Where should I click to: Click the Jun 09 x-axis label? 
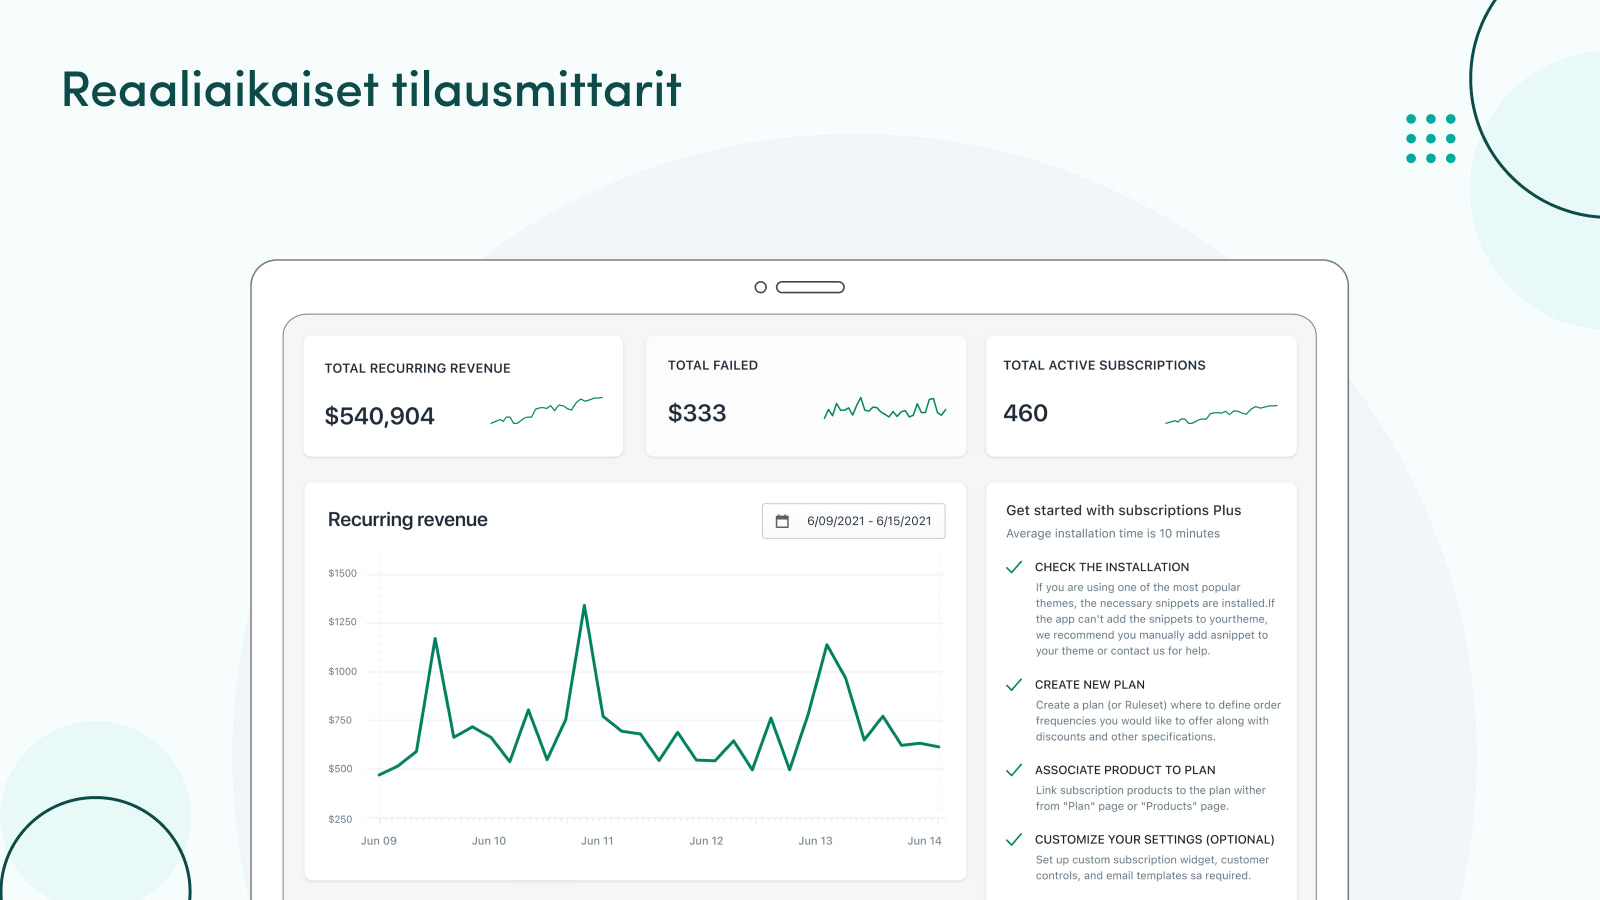[379, 841]
